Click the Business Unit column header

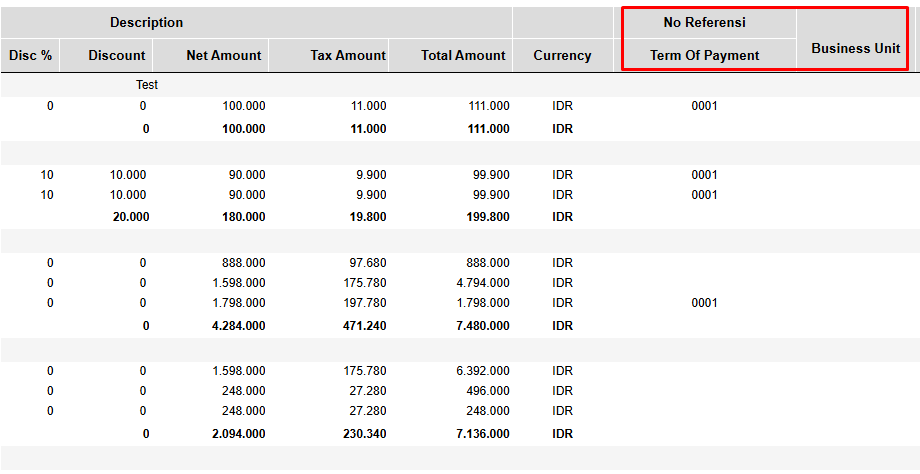[x=855, y=48]
